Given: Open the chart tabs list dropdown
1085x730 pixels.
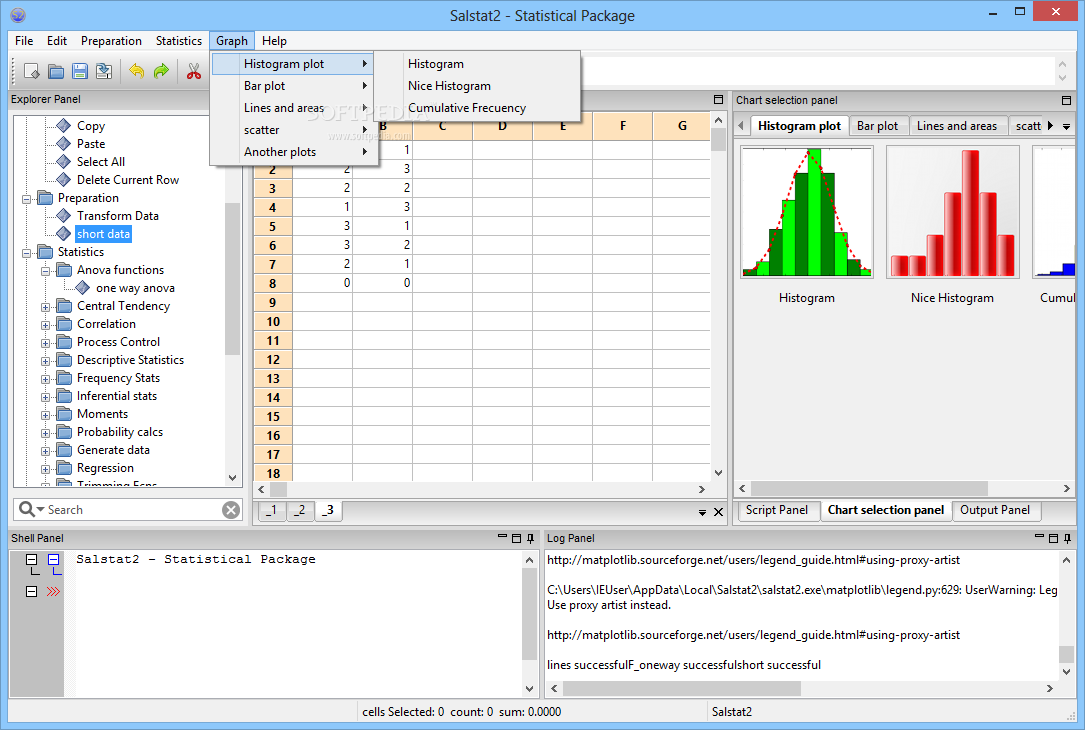Looking at the screenshot, I should pos(1066,127).
